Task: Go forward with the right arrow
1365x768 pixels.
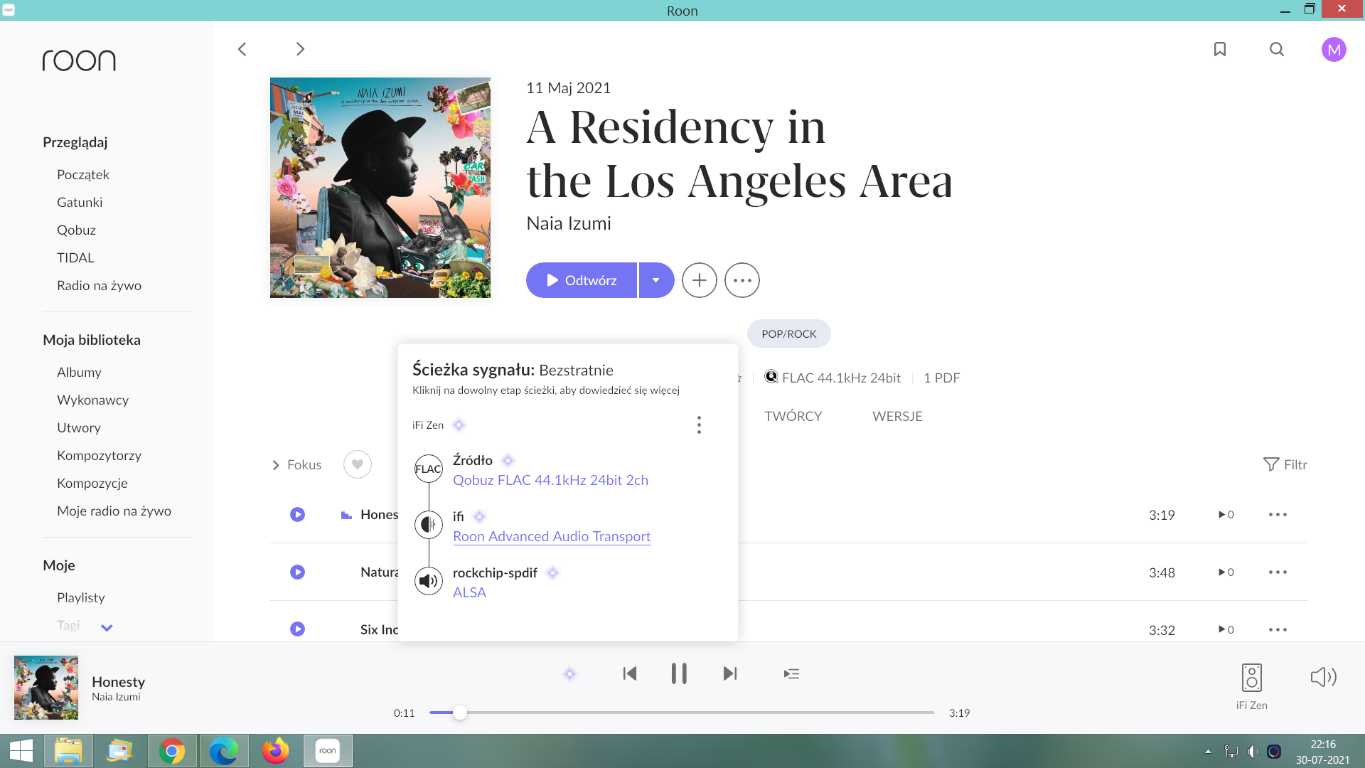Action: 300,49
